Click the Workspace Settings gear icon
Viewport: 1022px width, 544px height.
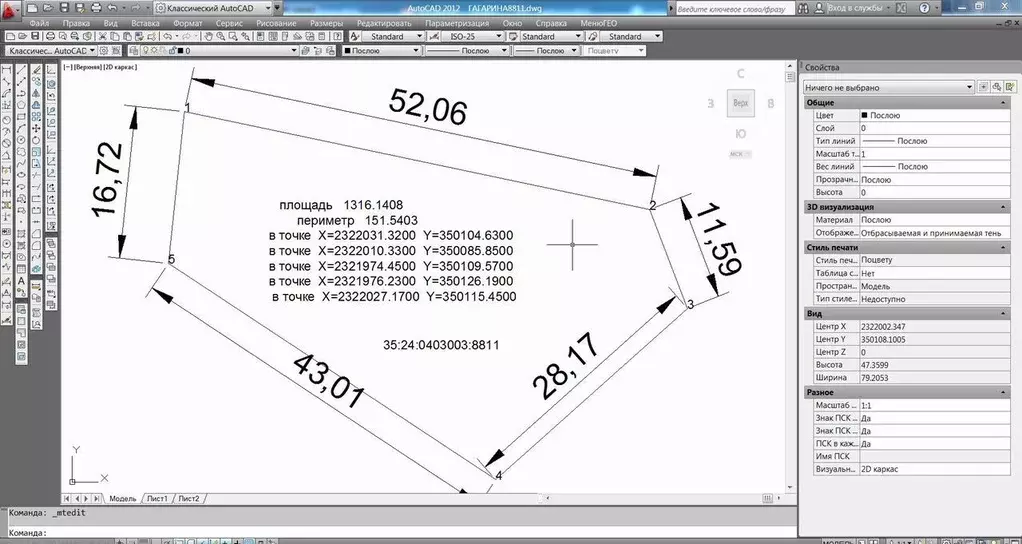(x=104, y=51)
